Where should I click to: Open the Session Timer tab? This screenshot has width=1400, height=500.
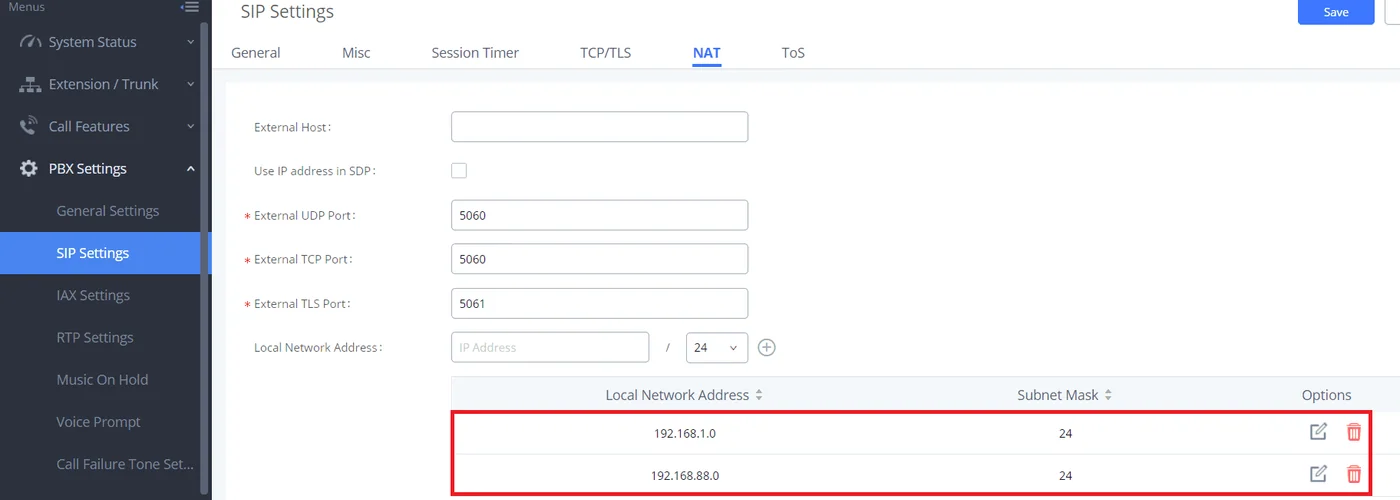[x=475, y=52]
